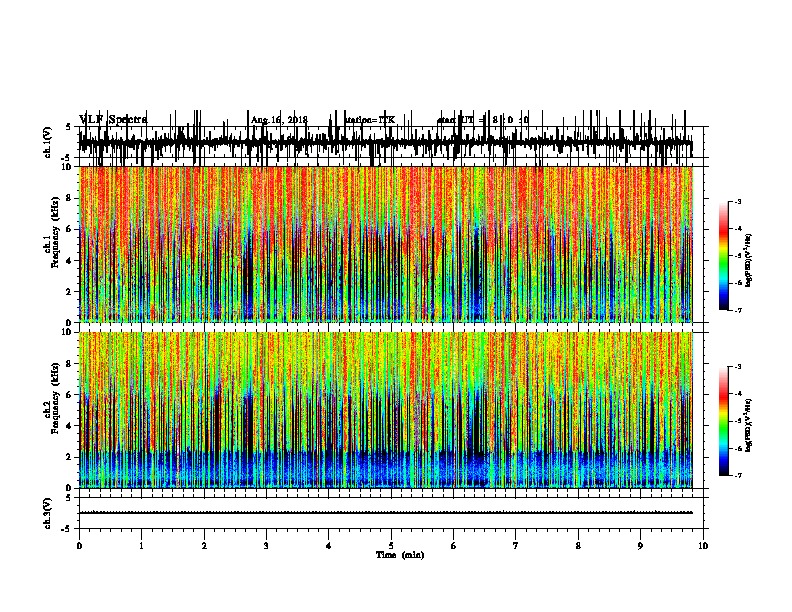Click the ch.2 frequency tick "8"

69,364
